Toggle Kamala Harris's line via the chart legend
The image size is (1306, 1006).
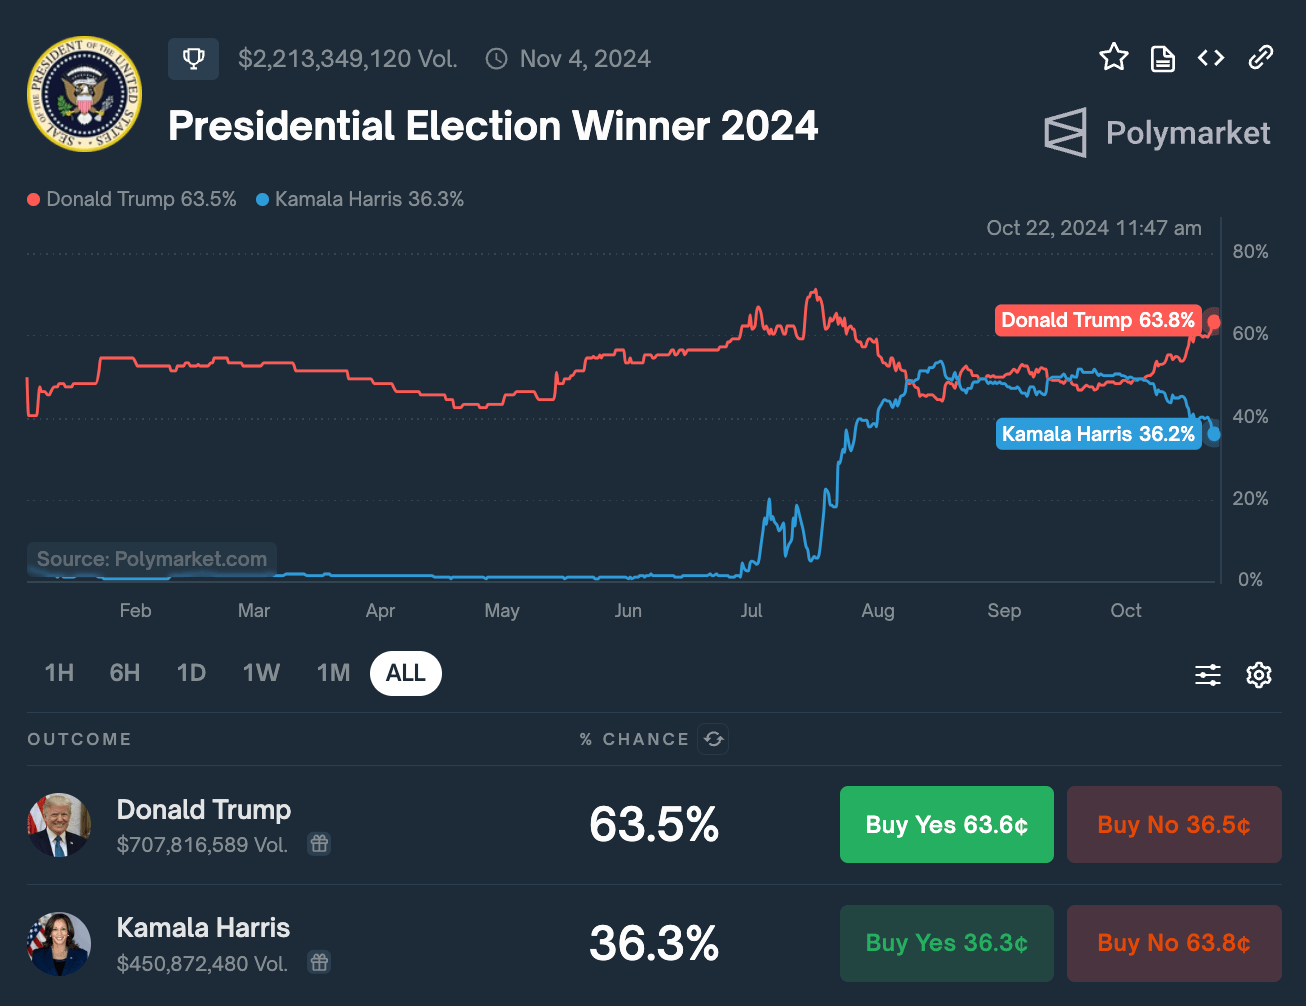360,199
